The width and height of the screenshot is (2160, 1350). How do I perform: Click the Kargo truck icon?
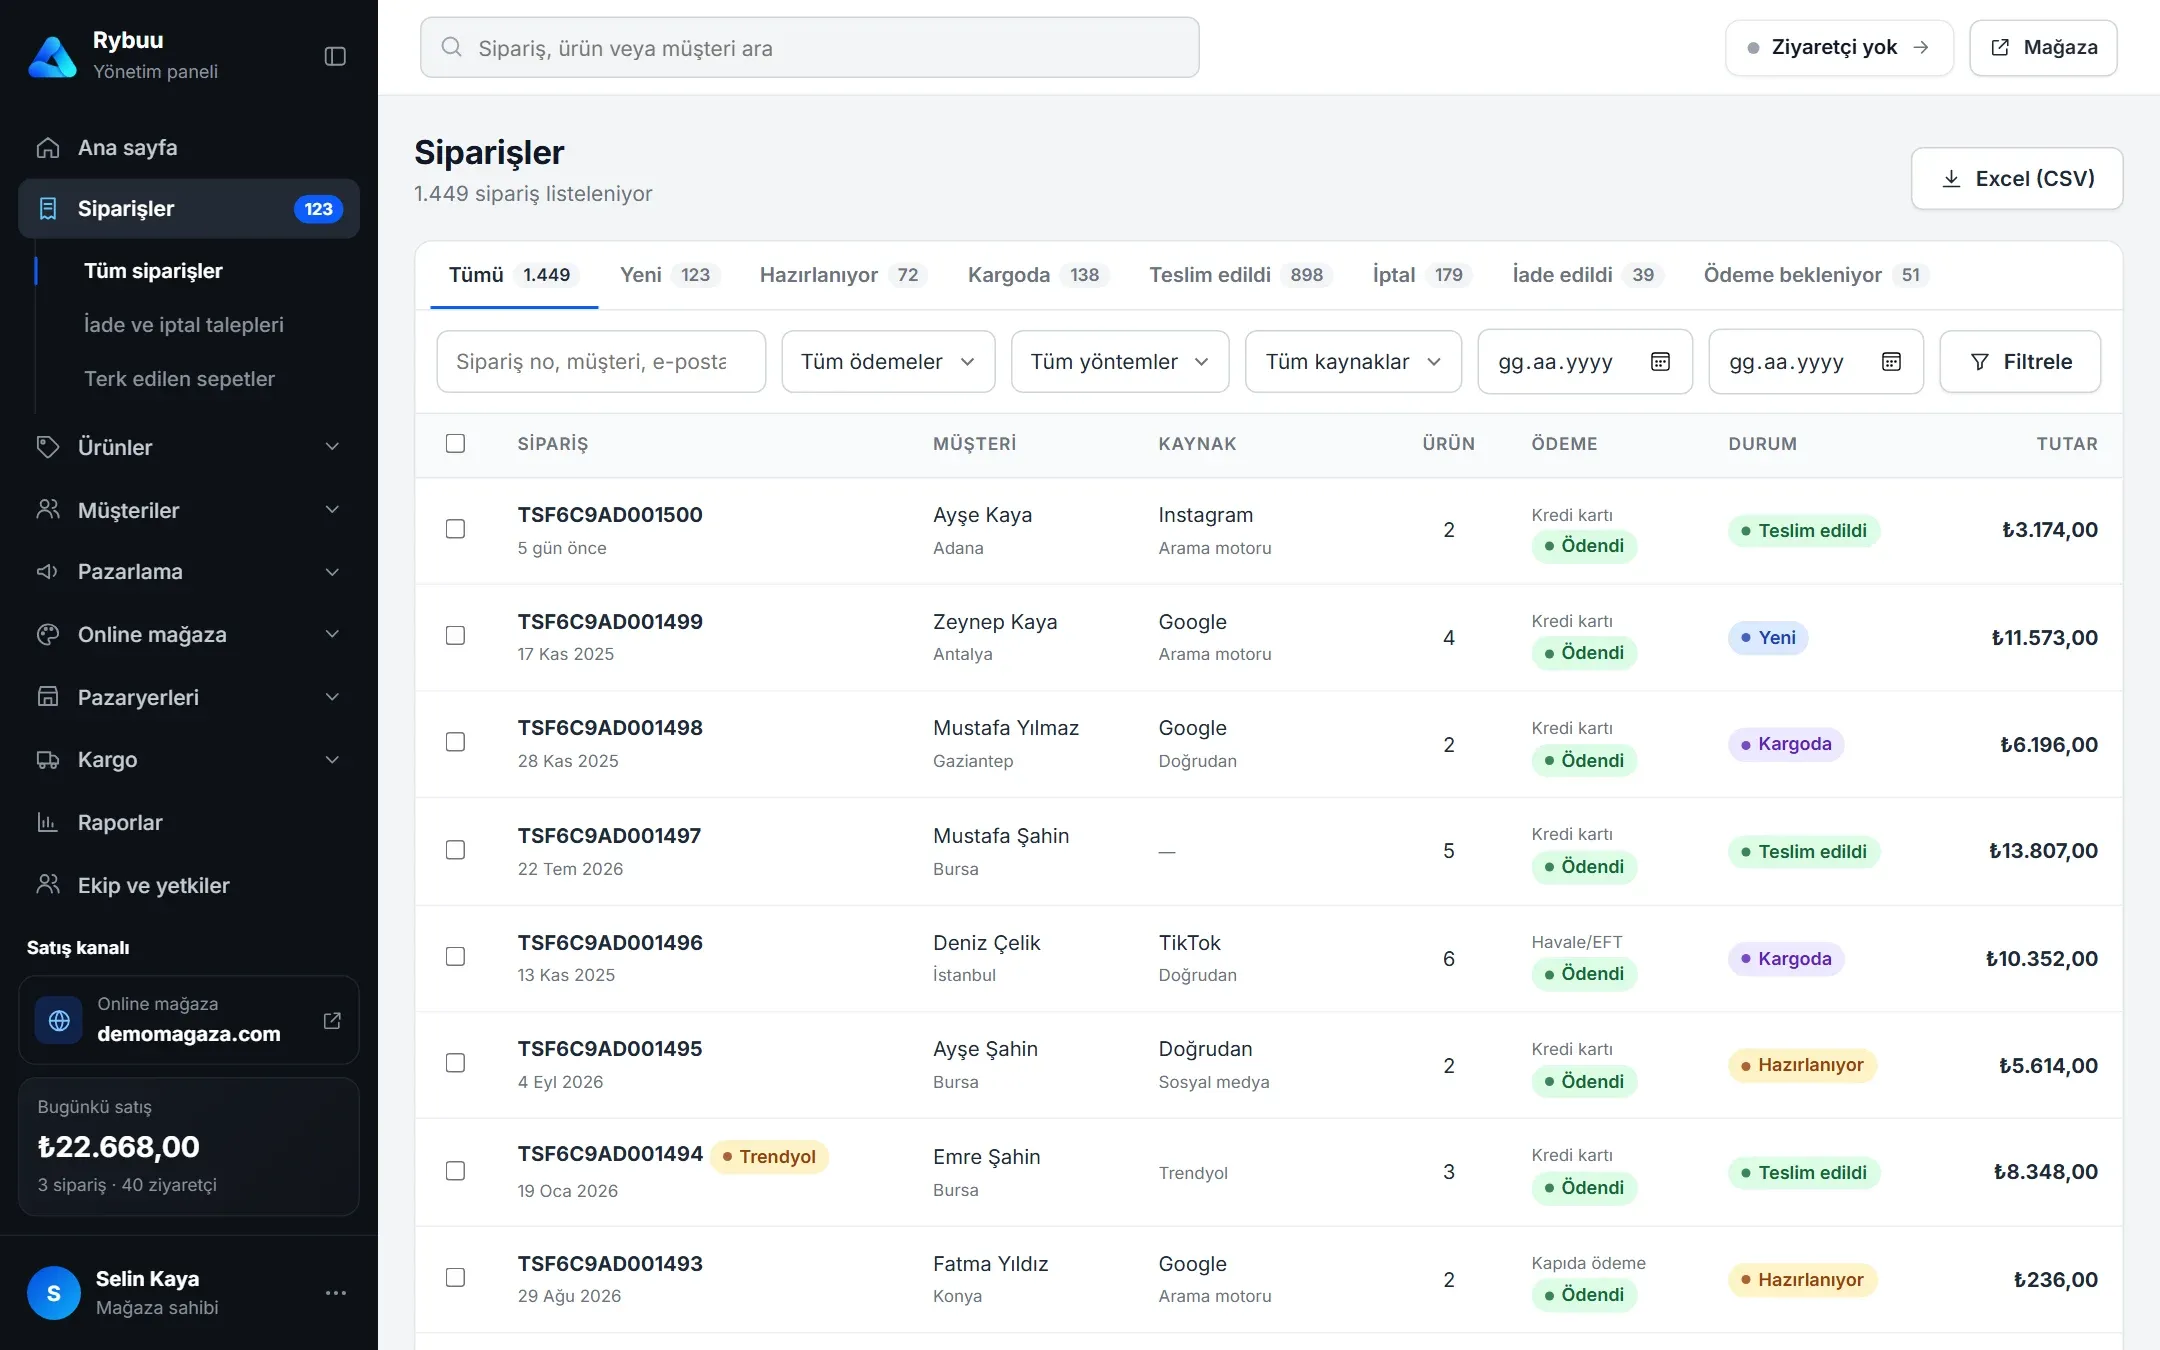[x=48, y=760]
